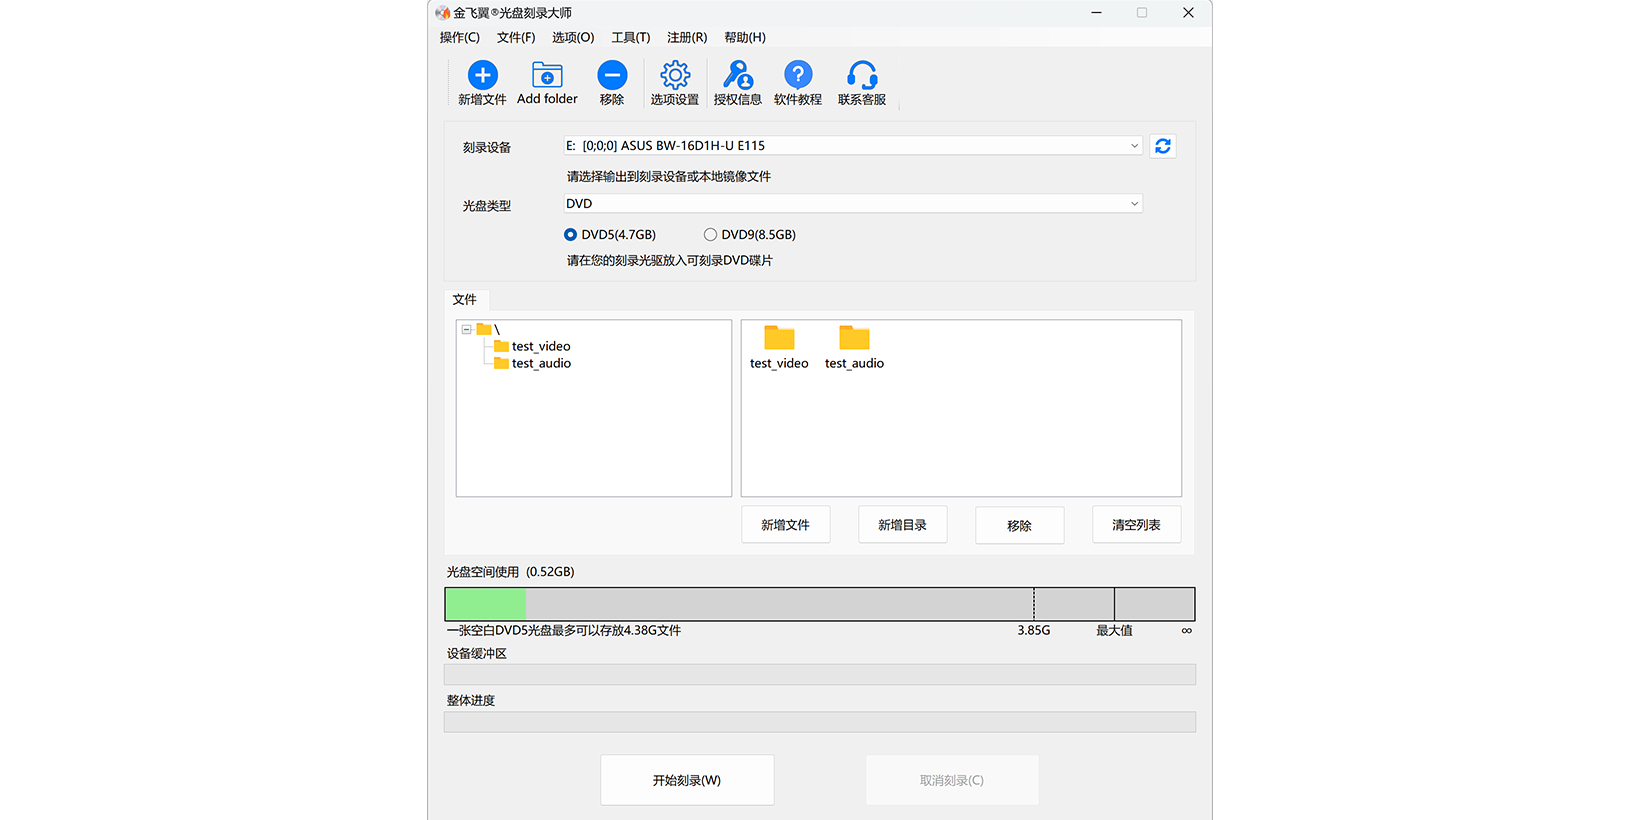The image size is (1640, 820).
Task: Select test_audio folder in right file pane
Action: pyautogui.click(x=854, y=346)
